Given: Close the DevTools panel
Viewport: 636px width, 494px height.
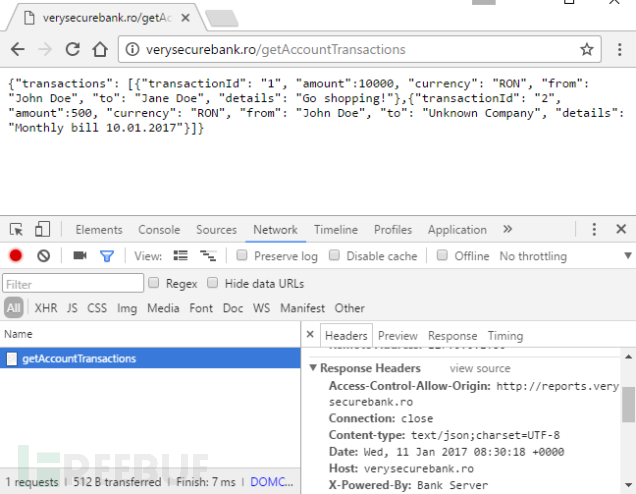Looking at the screenshot, I should [621, 229].
